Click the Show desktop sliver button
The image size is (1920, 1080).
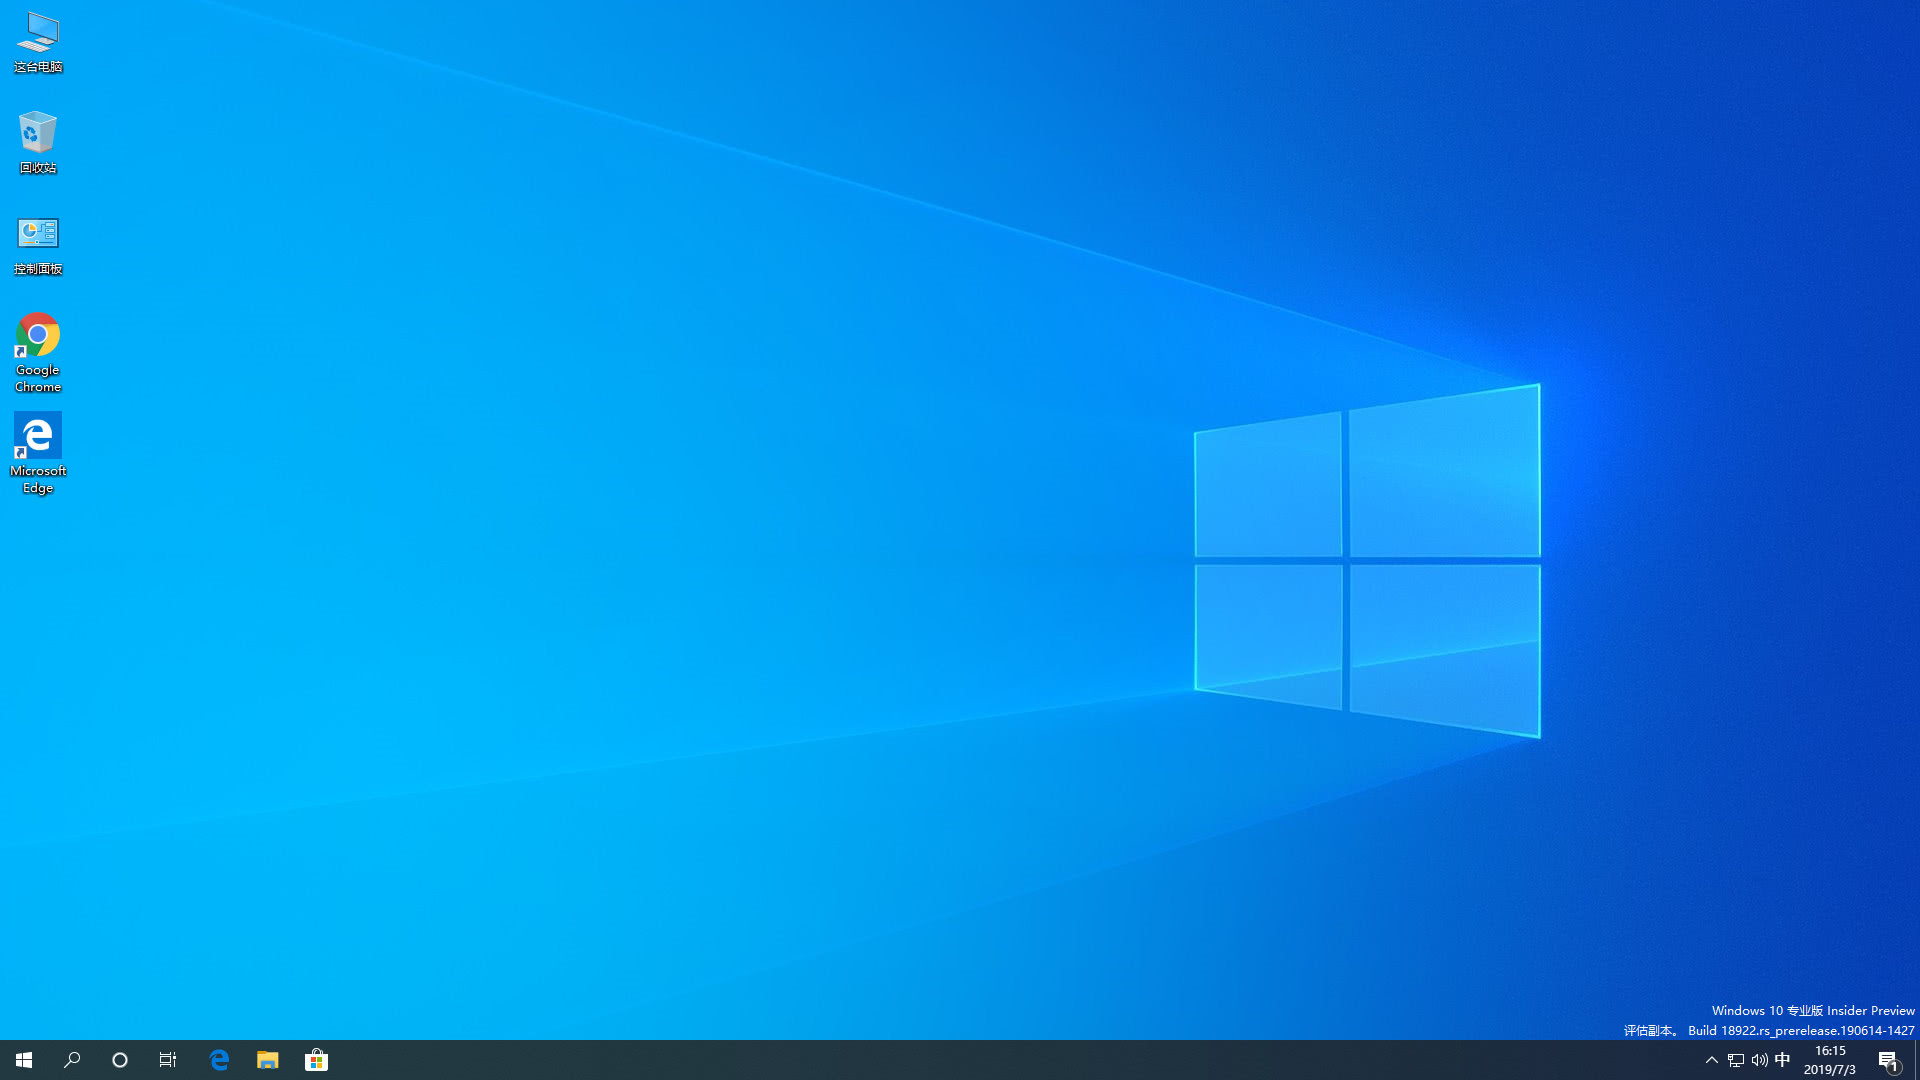tap(1916, 1060)
